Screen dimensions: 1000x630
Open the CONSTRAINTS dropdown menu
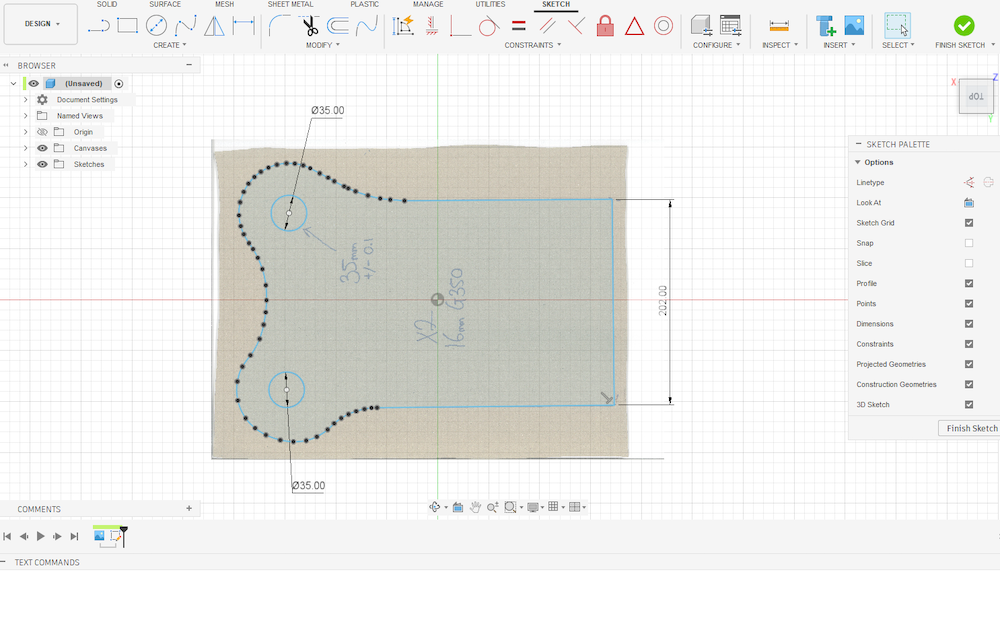[532, 45]
